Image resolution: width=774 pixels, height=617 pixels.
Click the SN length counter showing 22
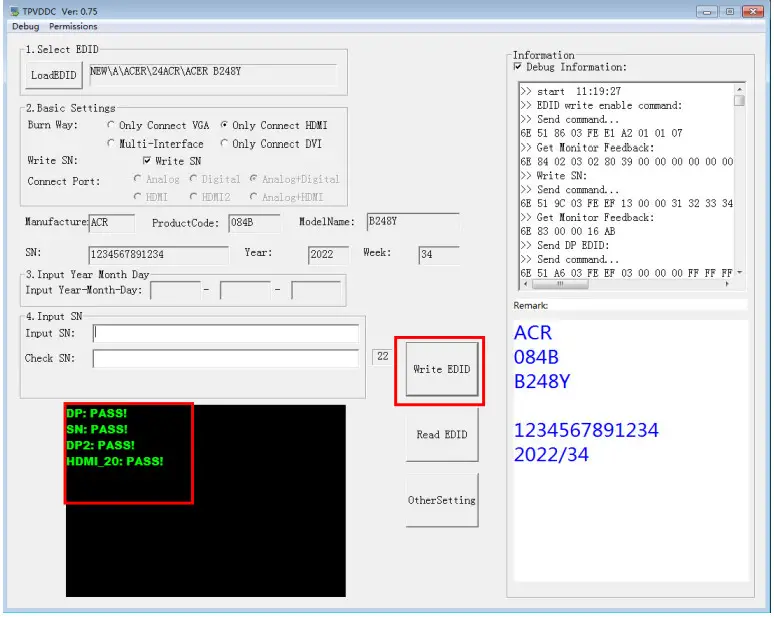coord(383,356)
